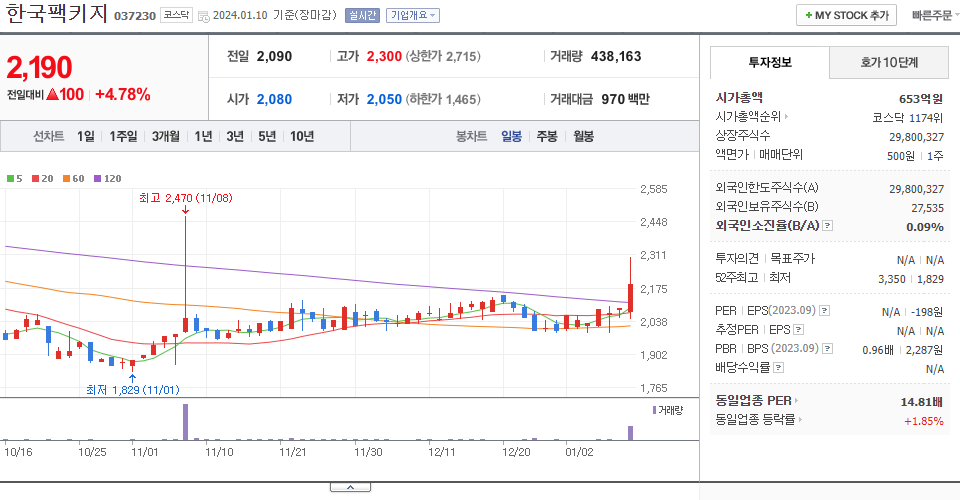
Task: Select 1일 line chart period
Action: [x=86, y=136]
